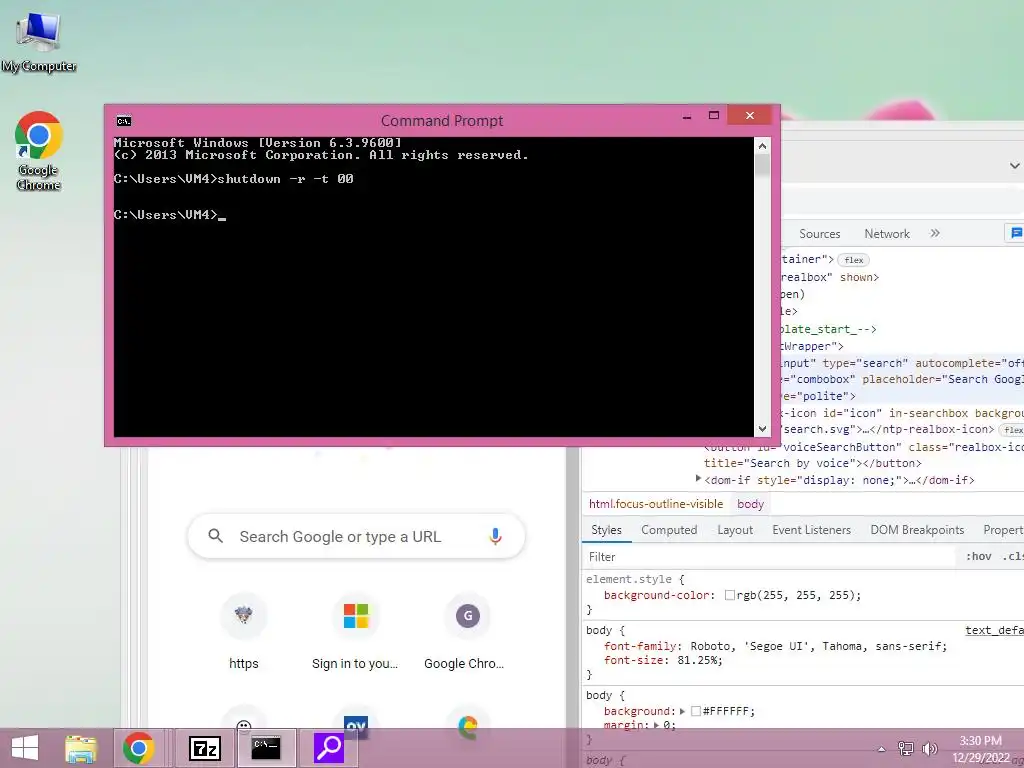Expand more DevTools tabs chevron

(935, 233)
